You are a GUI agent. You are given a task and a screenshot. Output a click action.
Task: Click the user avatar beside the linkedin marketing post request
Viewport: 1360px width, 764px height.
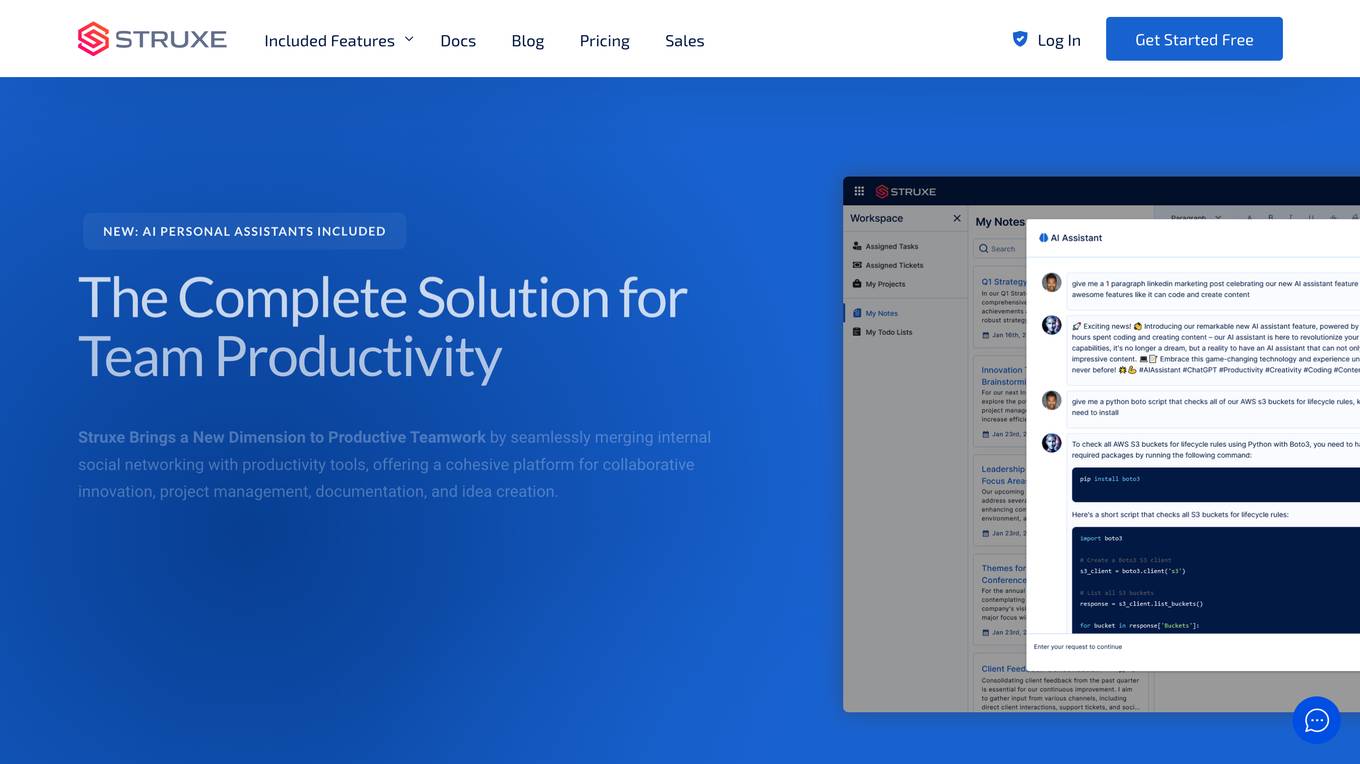[1051, 283]
